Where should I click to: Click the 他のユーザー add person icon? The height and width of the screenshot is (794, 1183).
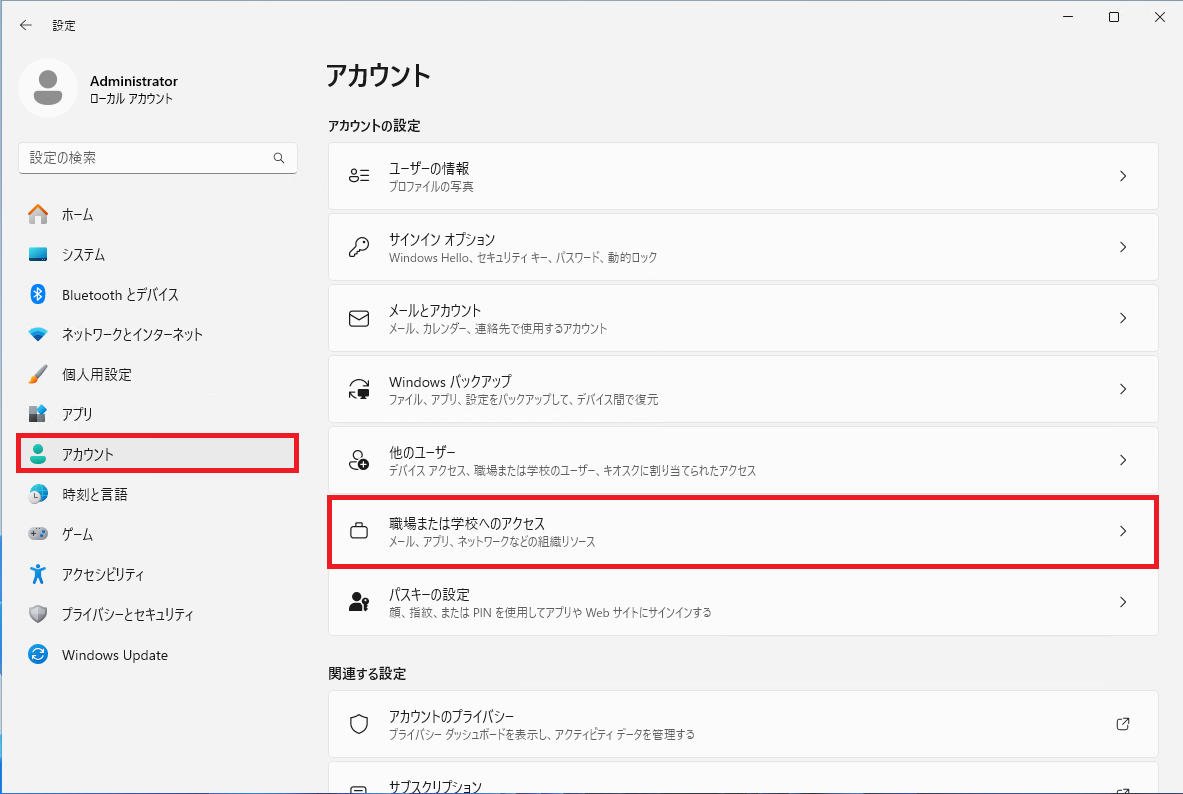(359, 460)
